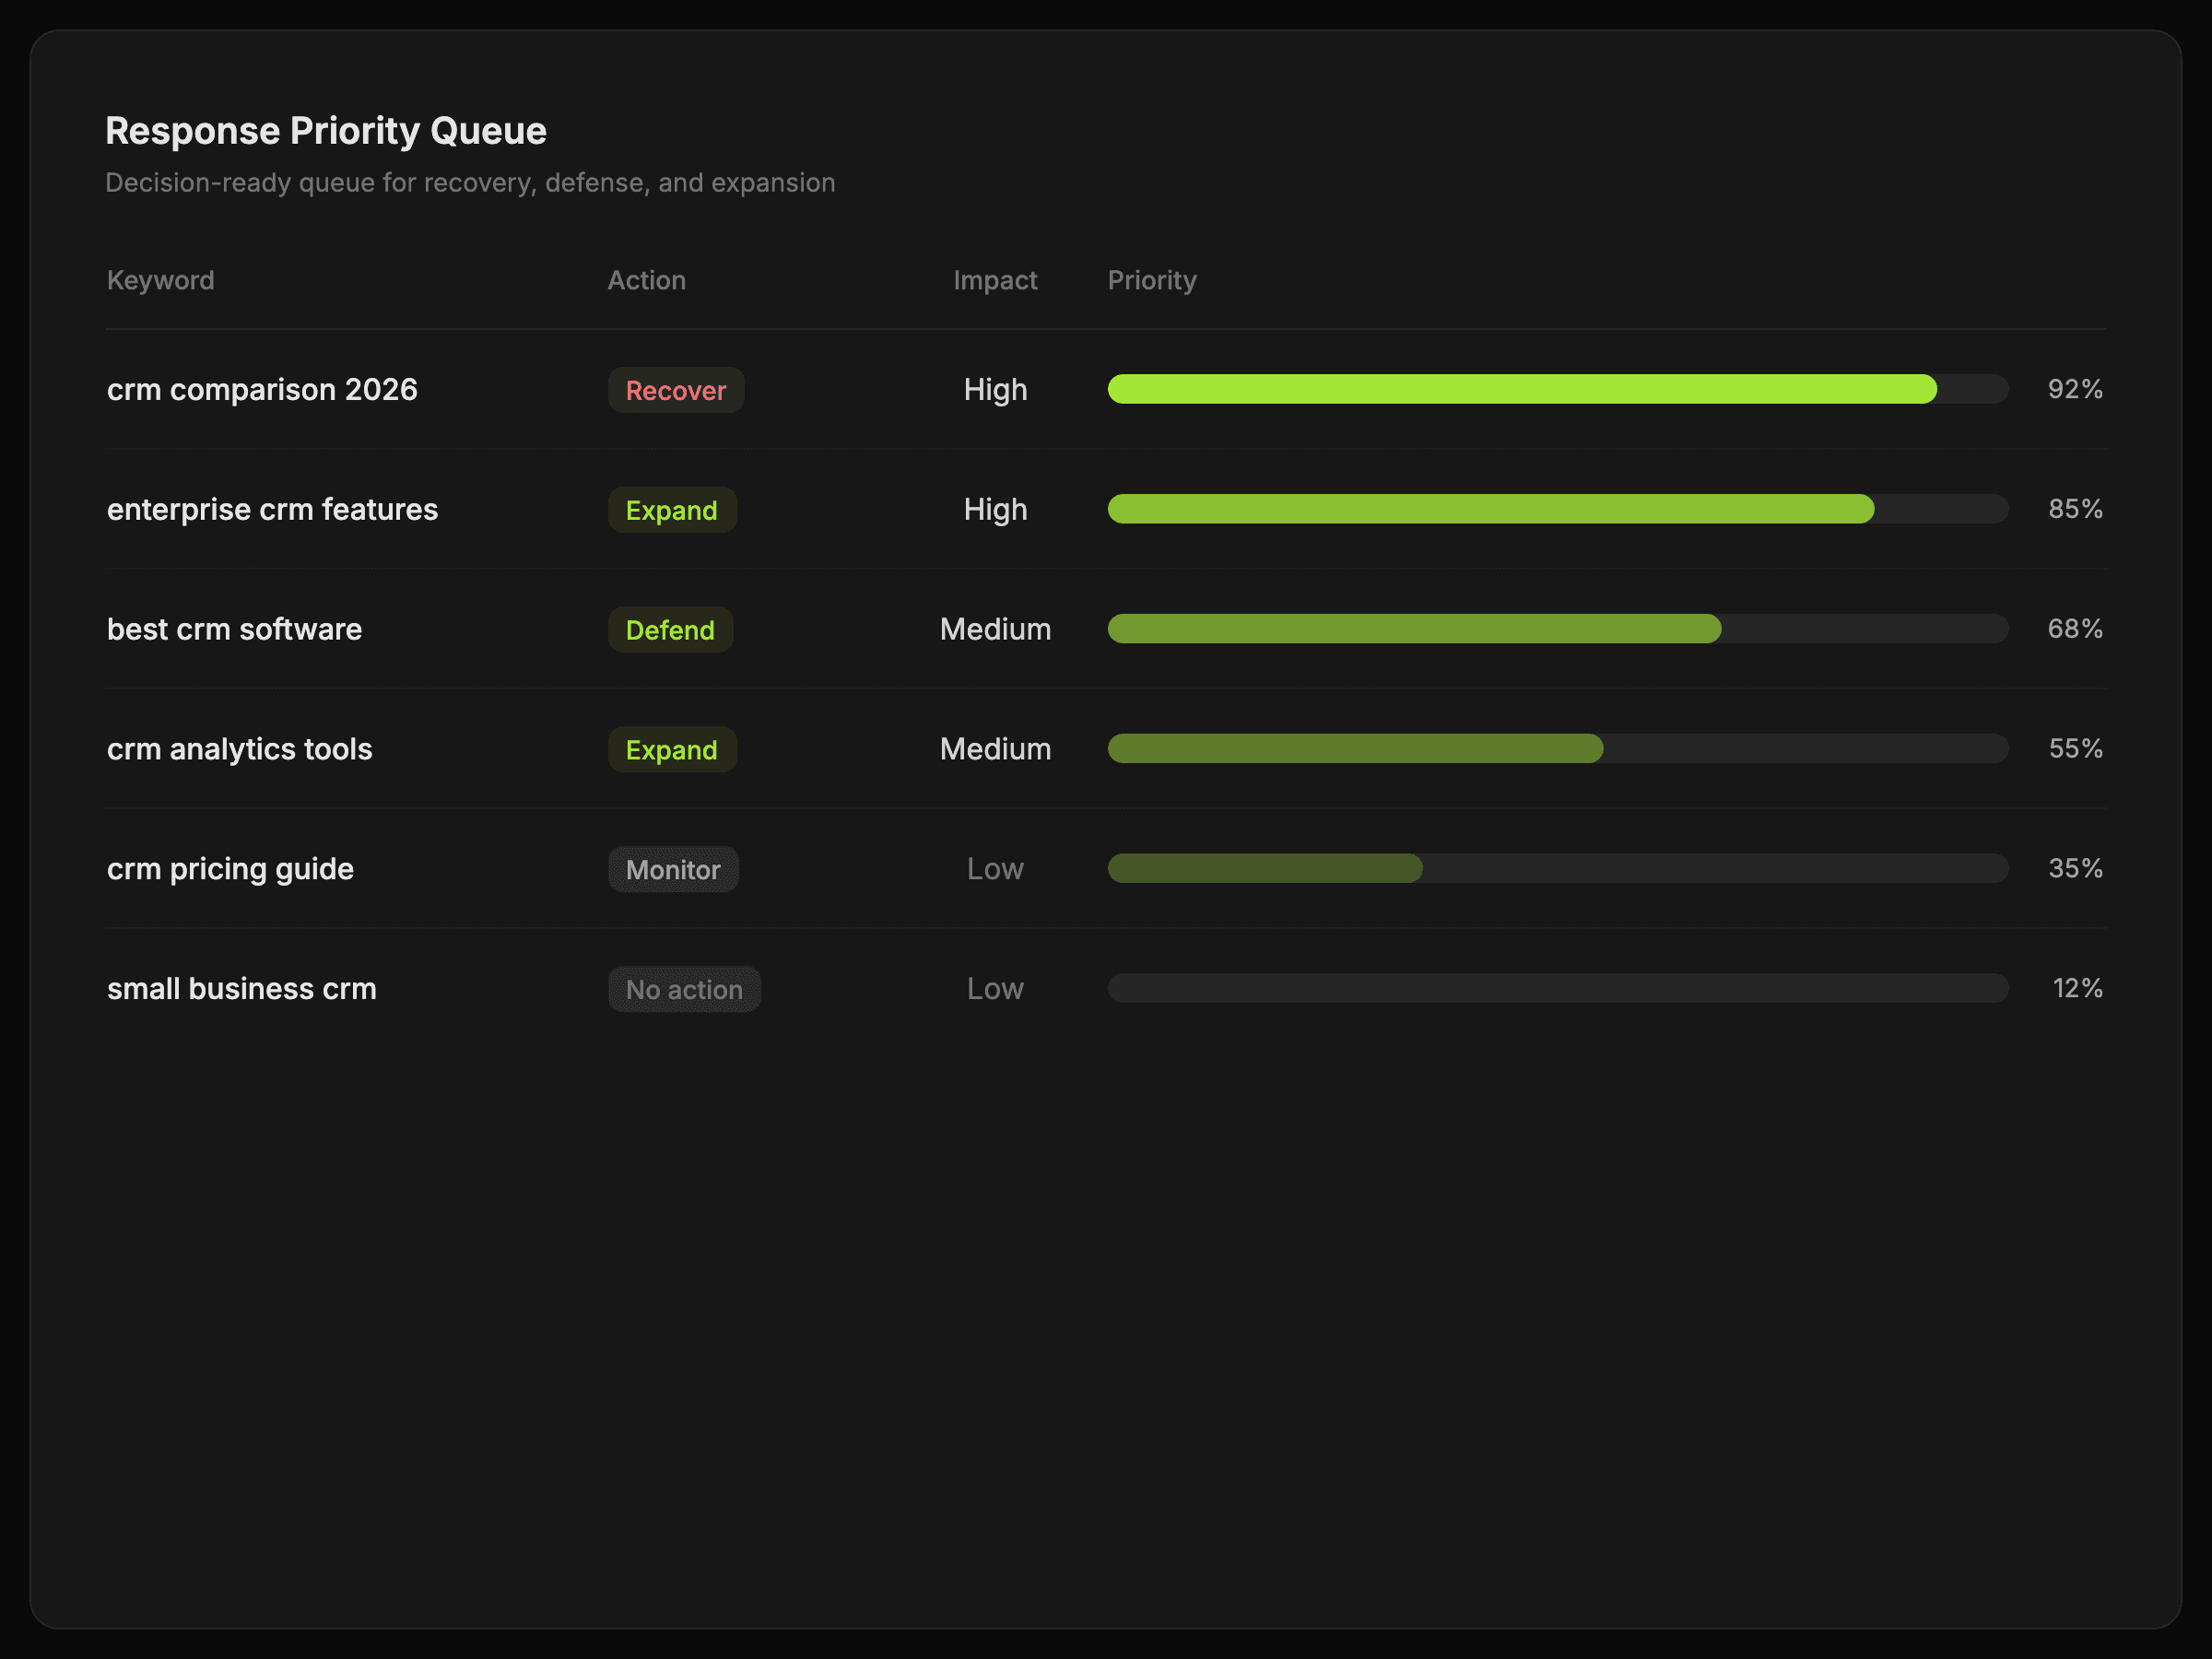Click the Priority column header
The height and width of the screenshot is (1659, 2212).
coord(1151,280)
